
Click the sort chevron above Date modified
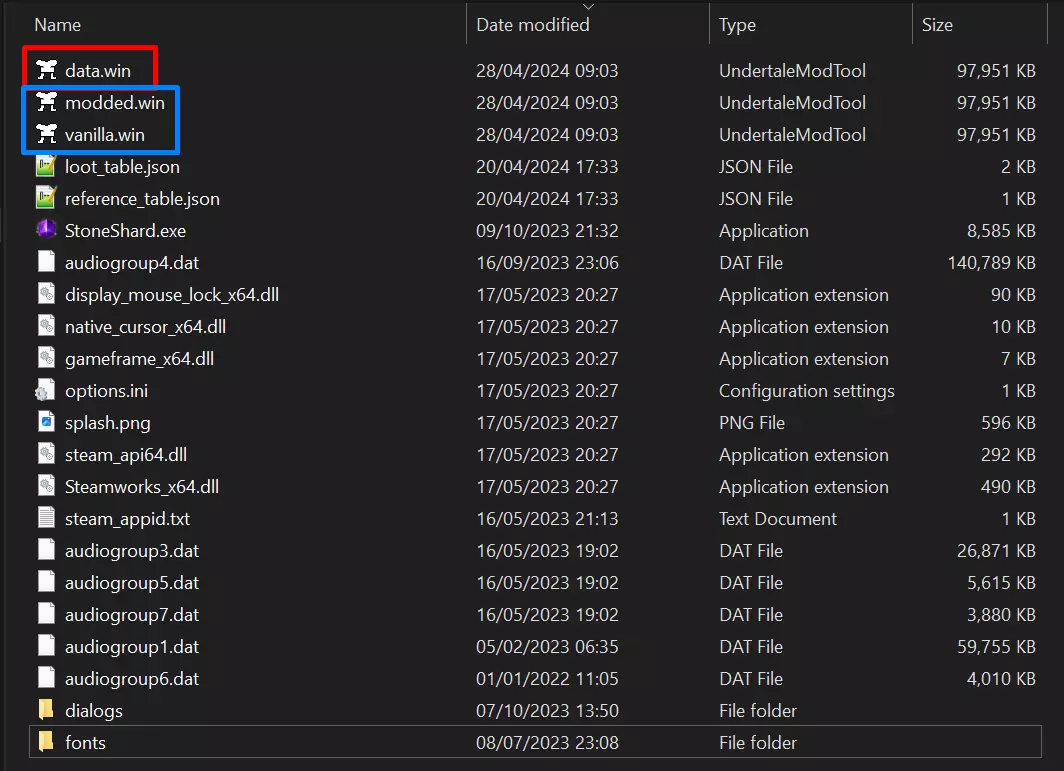coord(588,7)
